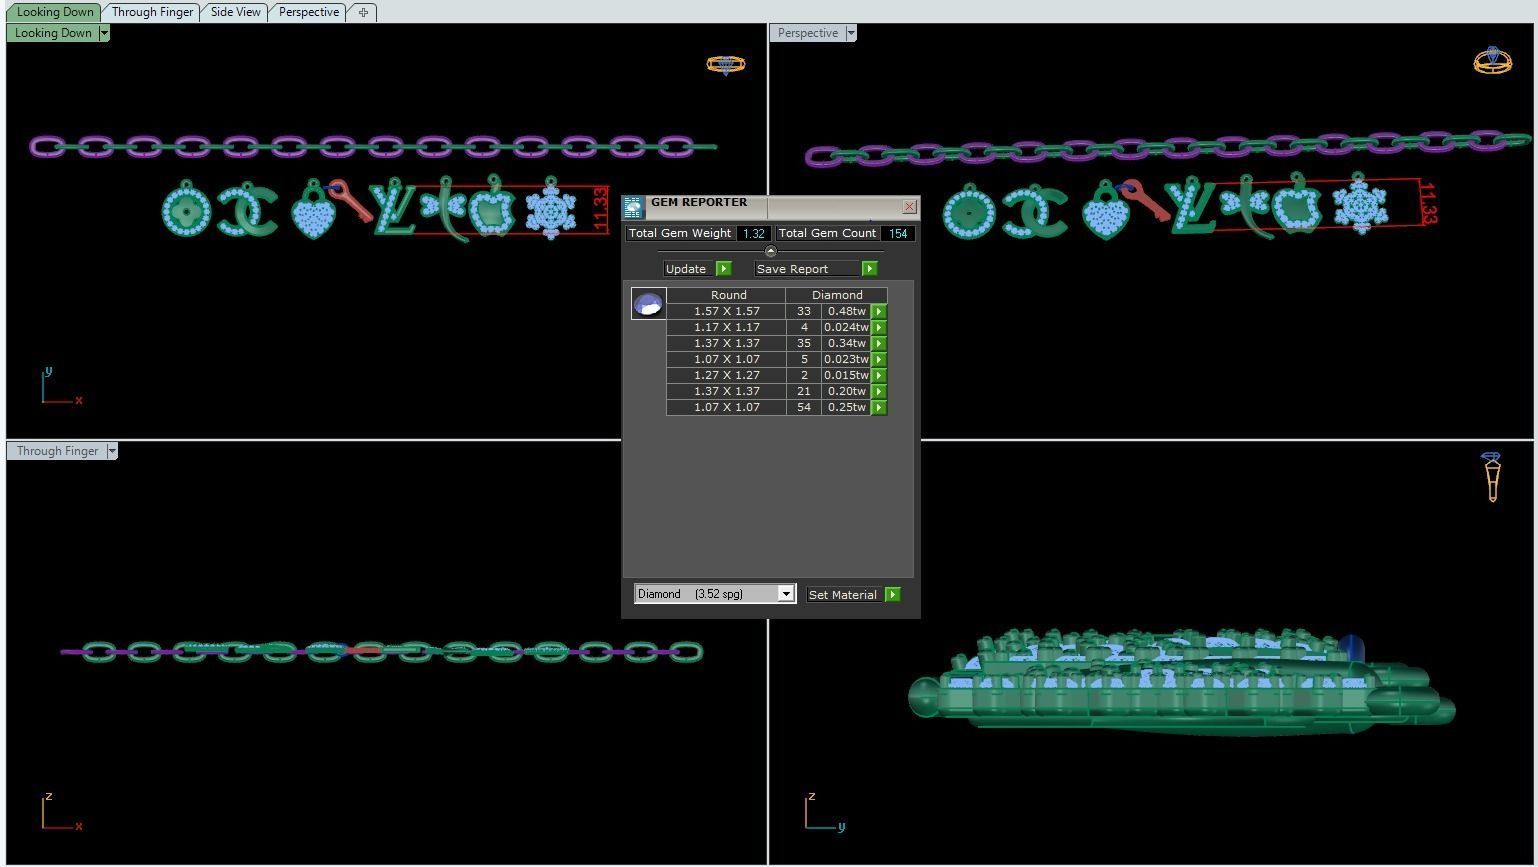Click the green arrow for the 0.015tw row
This screenshot has width=1538, height=867.
tap(879, 375)
